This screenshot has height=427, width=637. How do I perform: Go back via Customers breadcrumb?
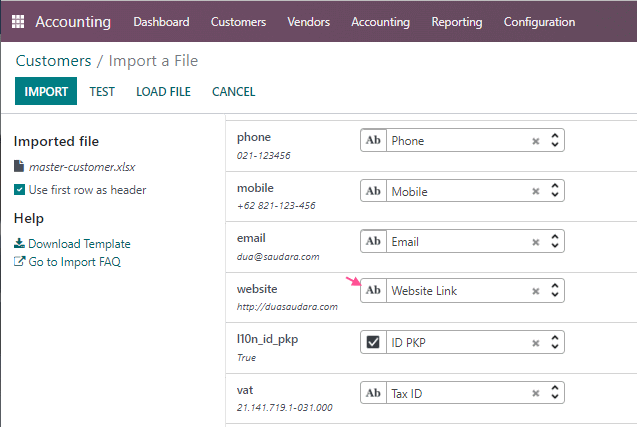click(x=54, y=61)
